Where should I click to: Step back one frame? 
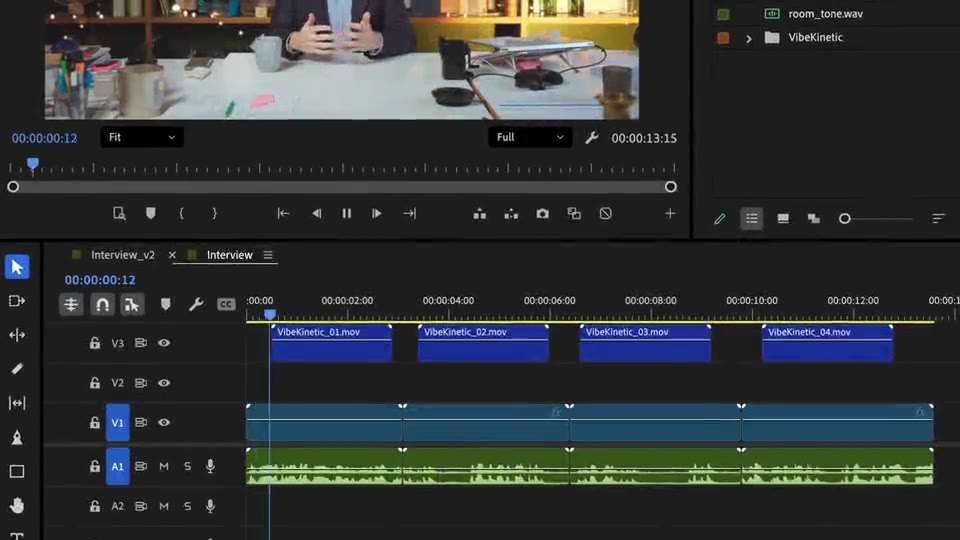(x=317, y=213)
